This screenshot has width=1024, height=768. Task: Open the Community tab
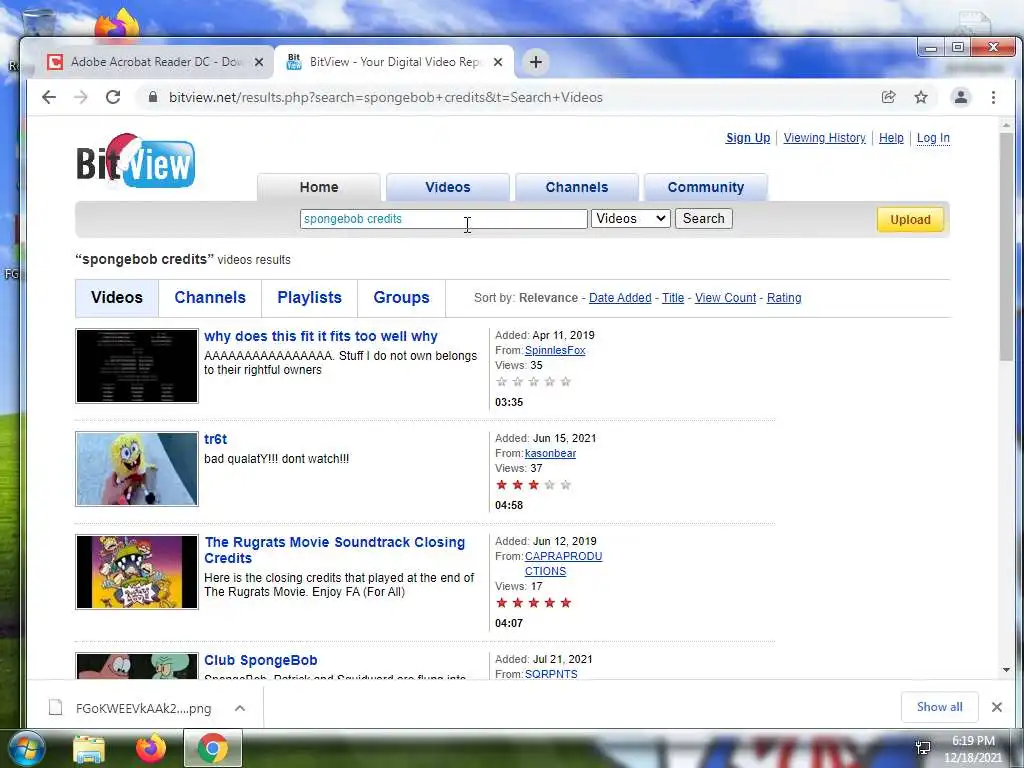point(705,187)
